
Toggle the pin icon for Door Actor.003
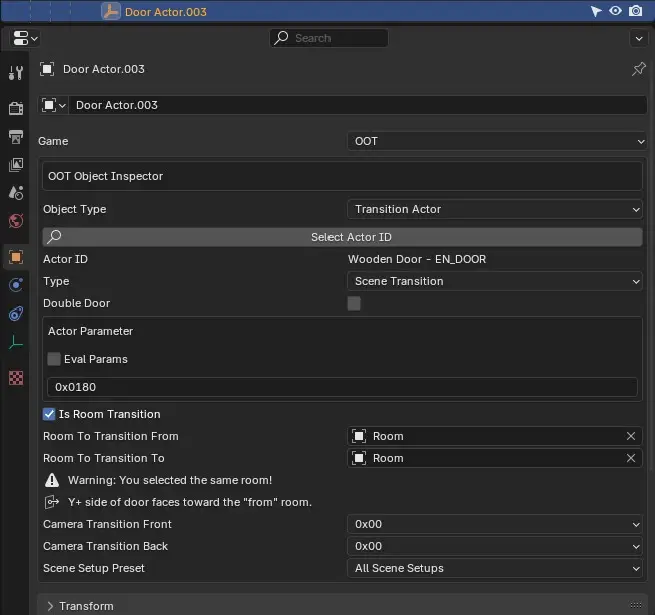click(638, 69)
